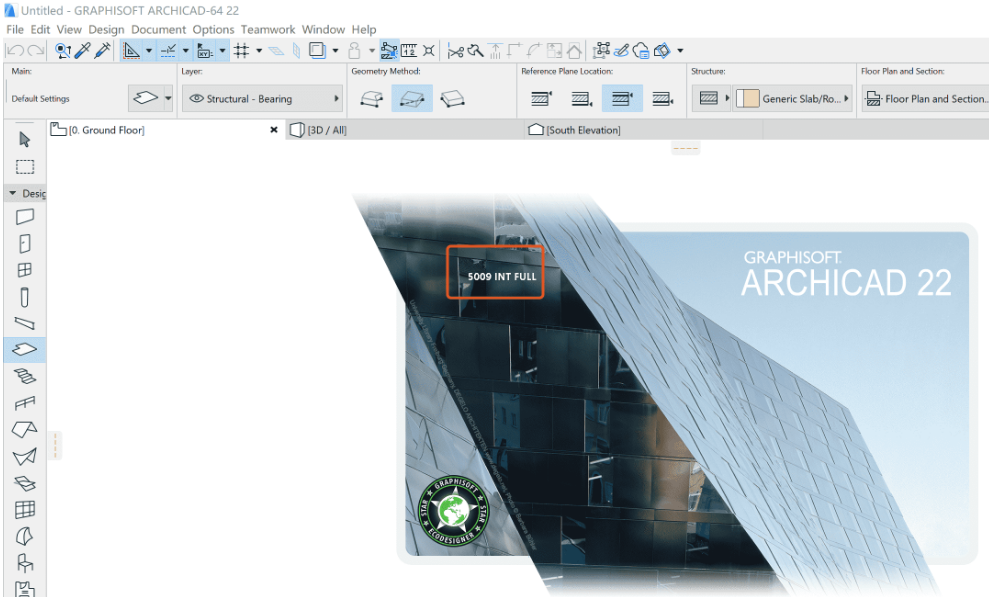Click the Redo arrow icon
989x597 pixels.
click(x=36, y=50)
